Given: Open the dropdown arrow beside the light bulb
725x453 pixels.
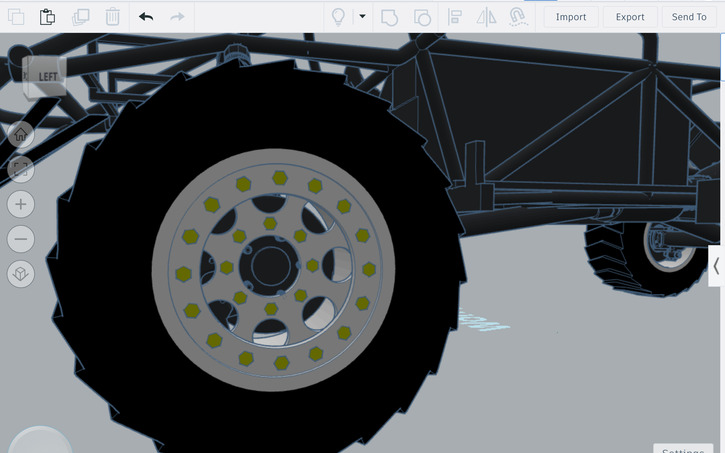Looking at the screenshot, I should click(362, 16).
